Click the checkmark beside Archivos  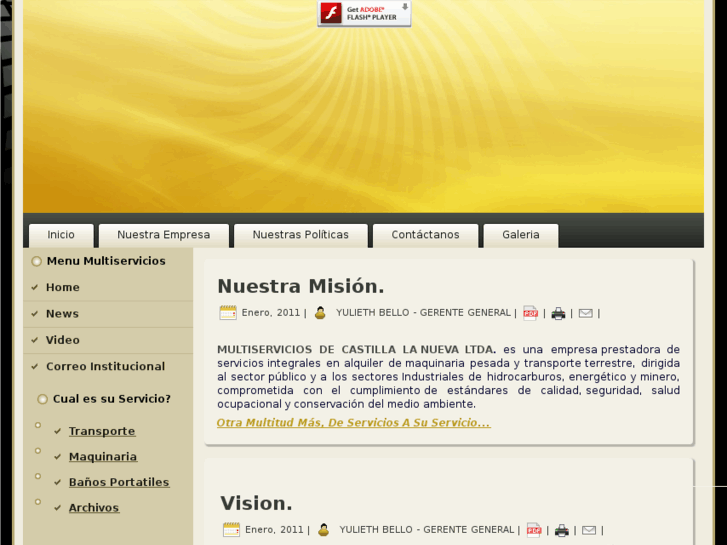(x=57, y=508)
